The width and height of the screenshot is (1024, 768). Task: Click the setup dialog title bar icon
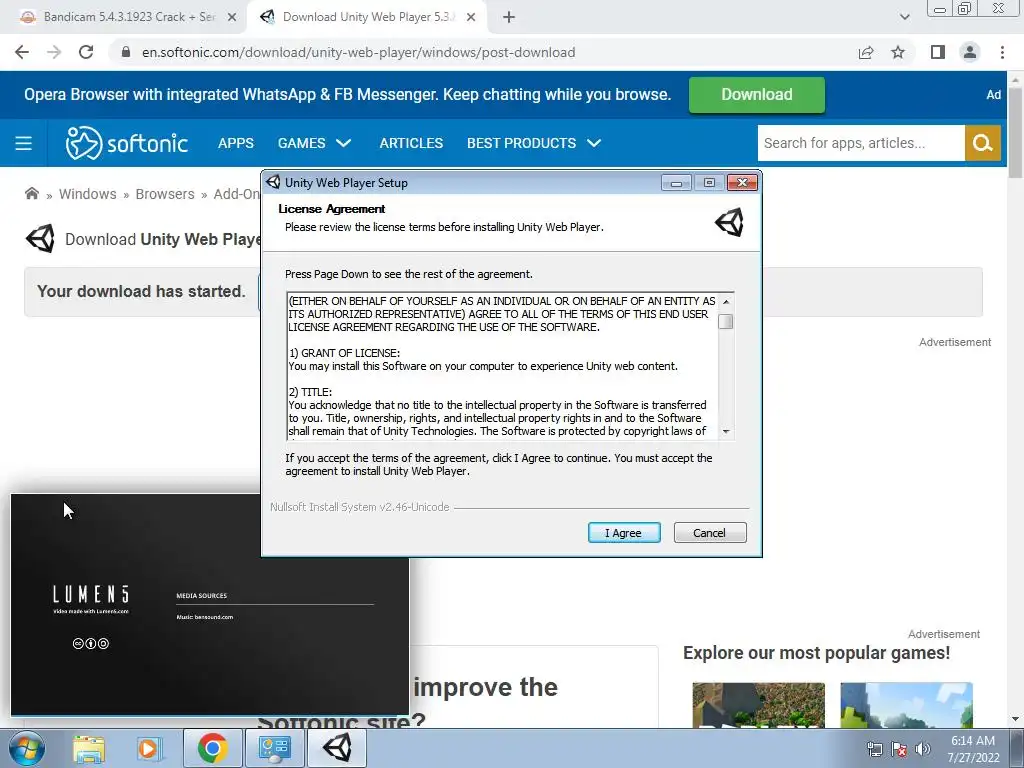[x=273, y=182]
